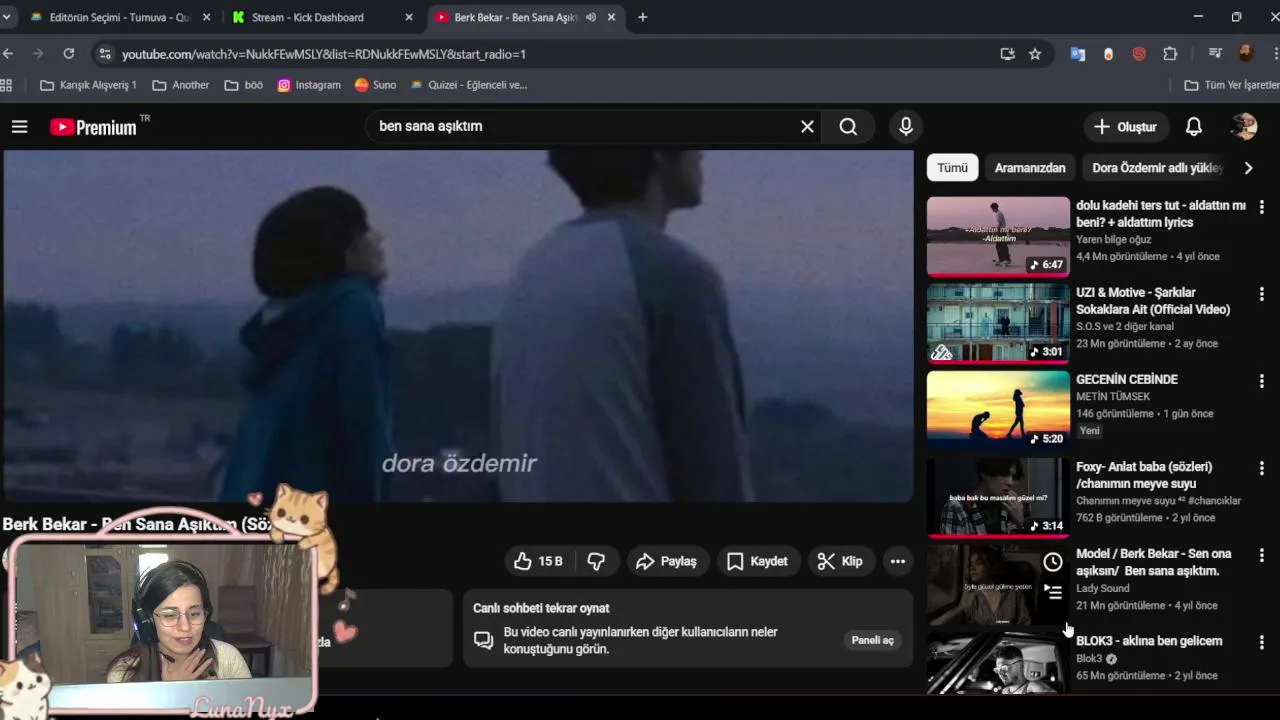1280x720 pixels.
Task: Switch to 'Stream - Kick Dashboard' tab
Action: click(x=310, y=17)
